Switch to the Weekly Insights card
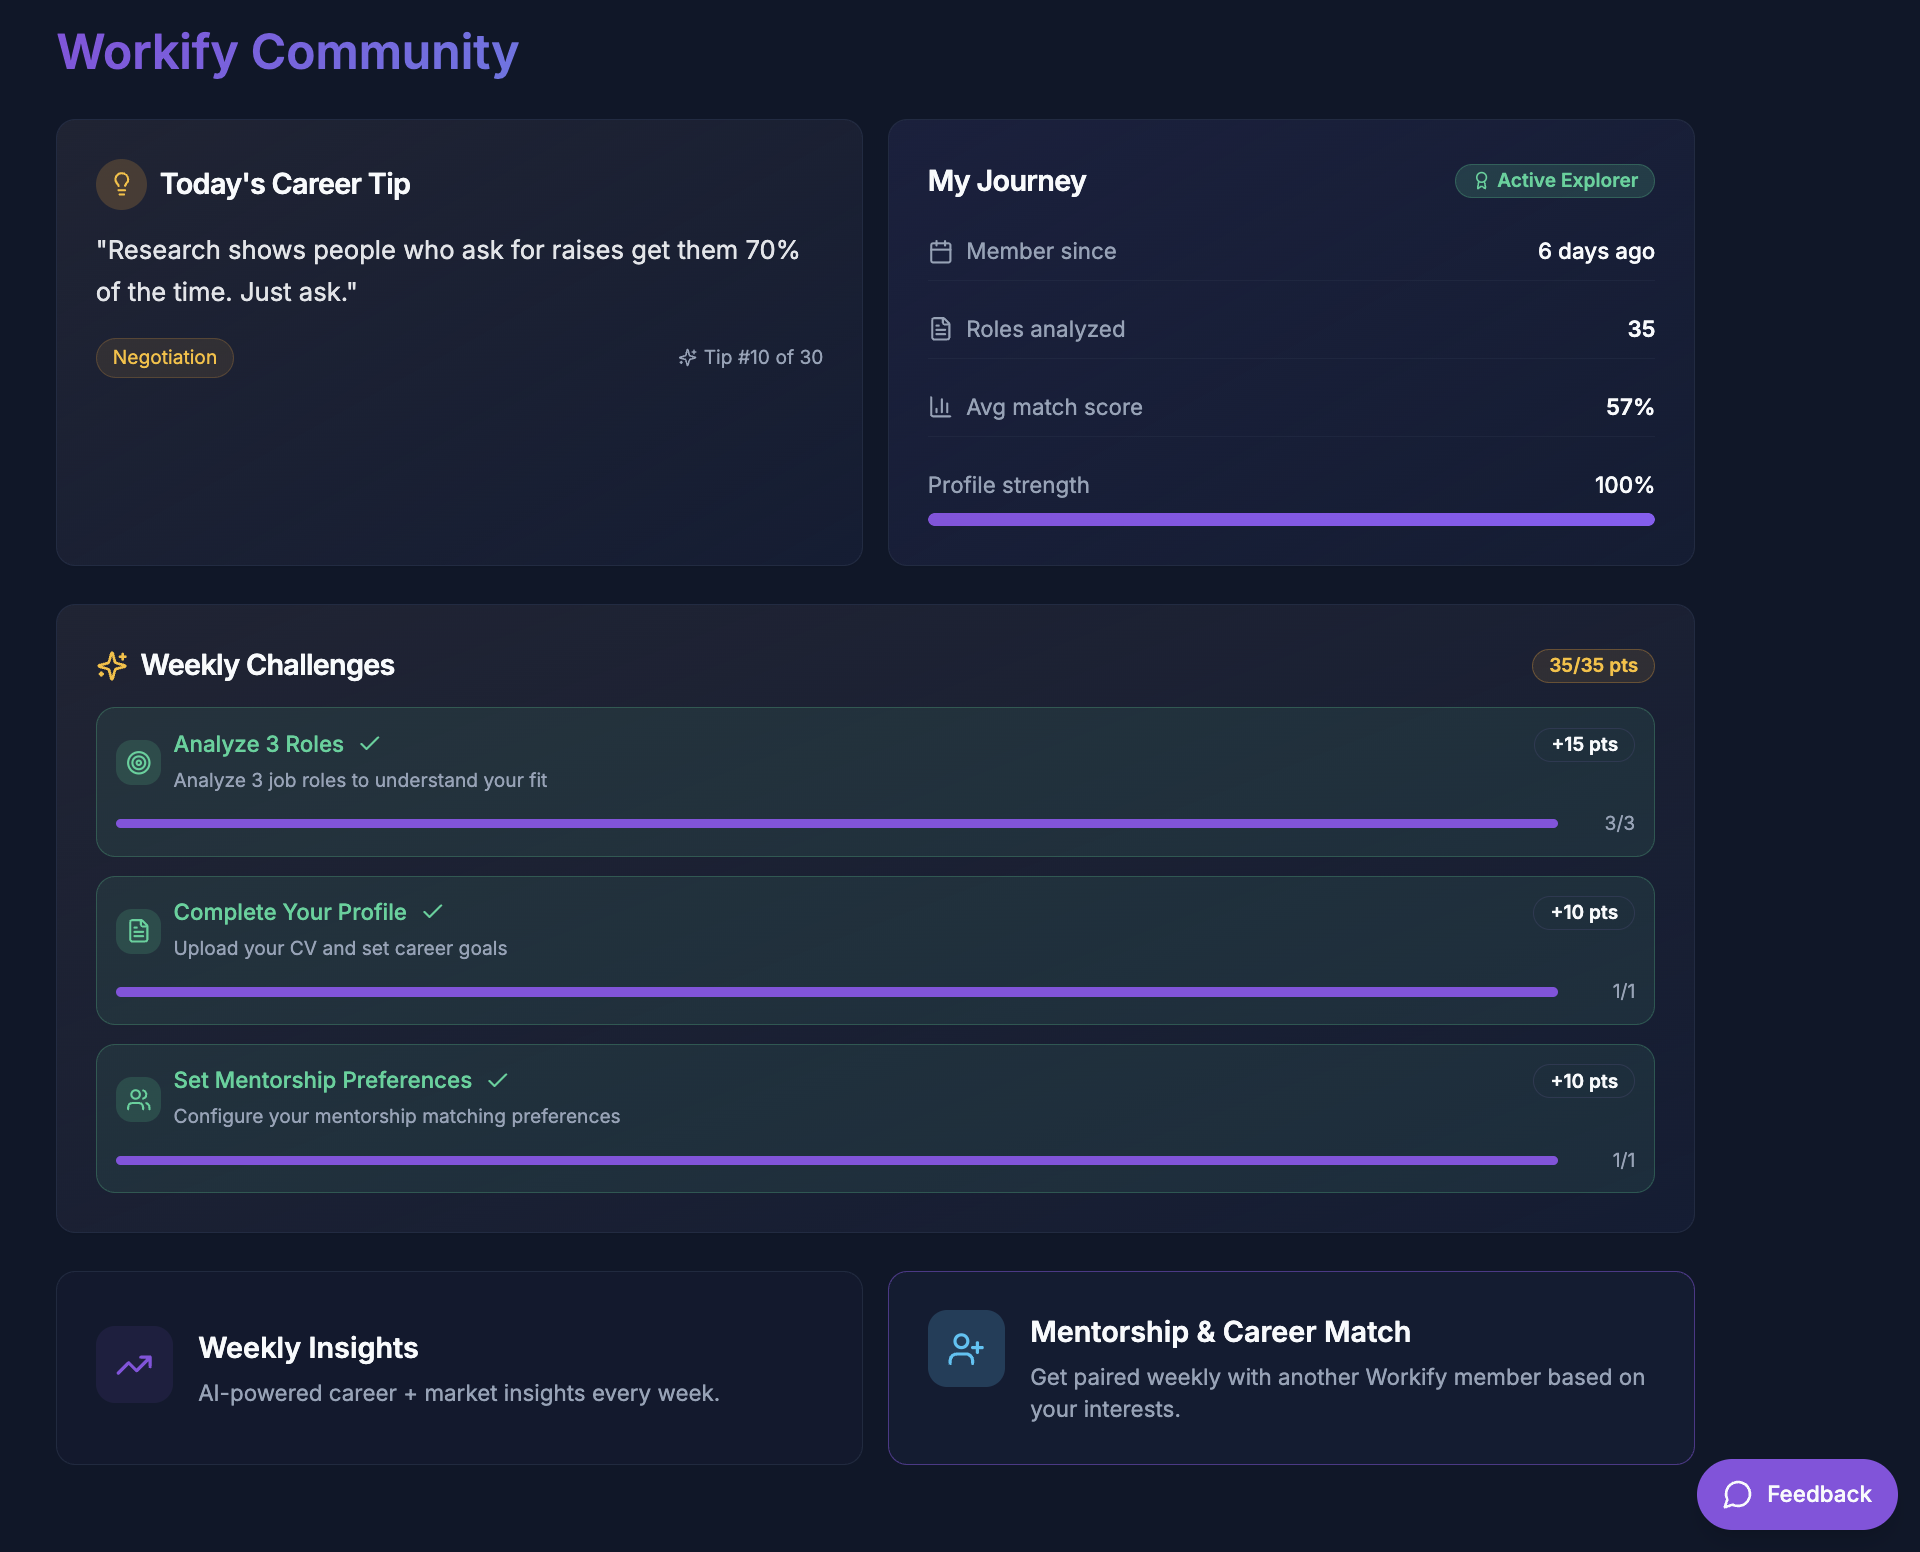The image size is (1920, 1552). pos(459,1368)
